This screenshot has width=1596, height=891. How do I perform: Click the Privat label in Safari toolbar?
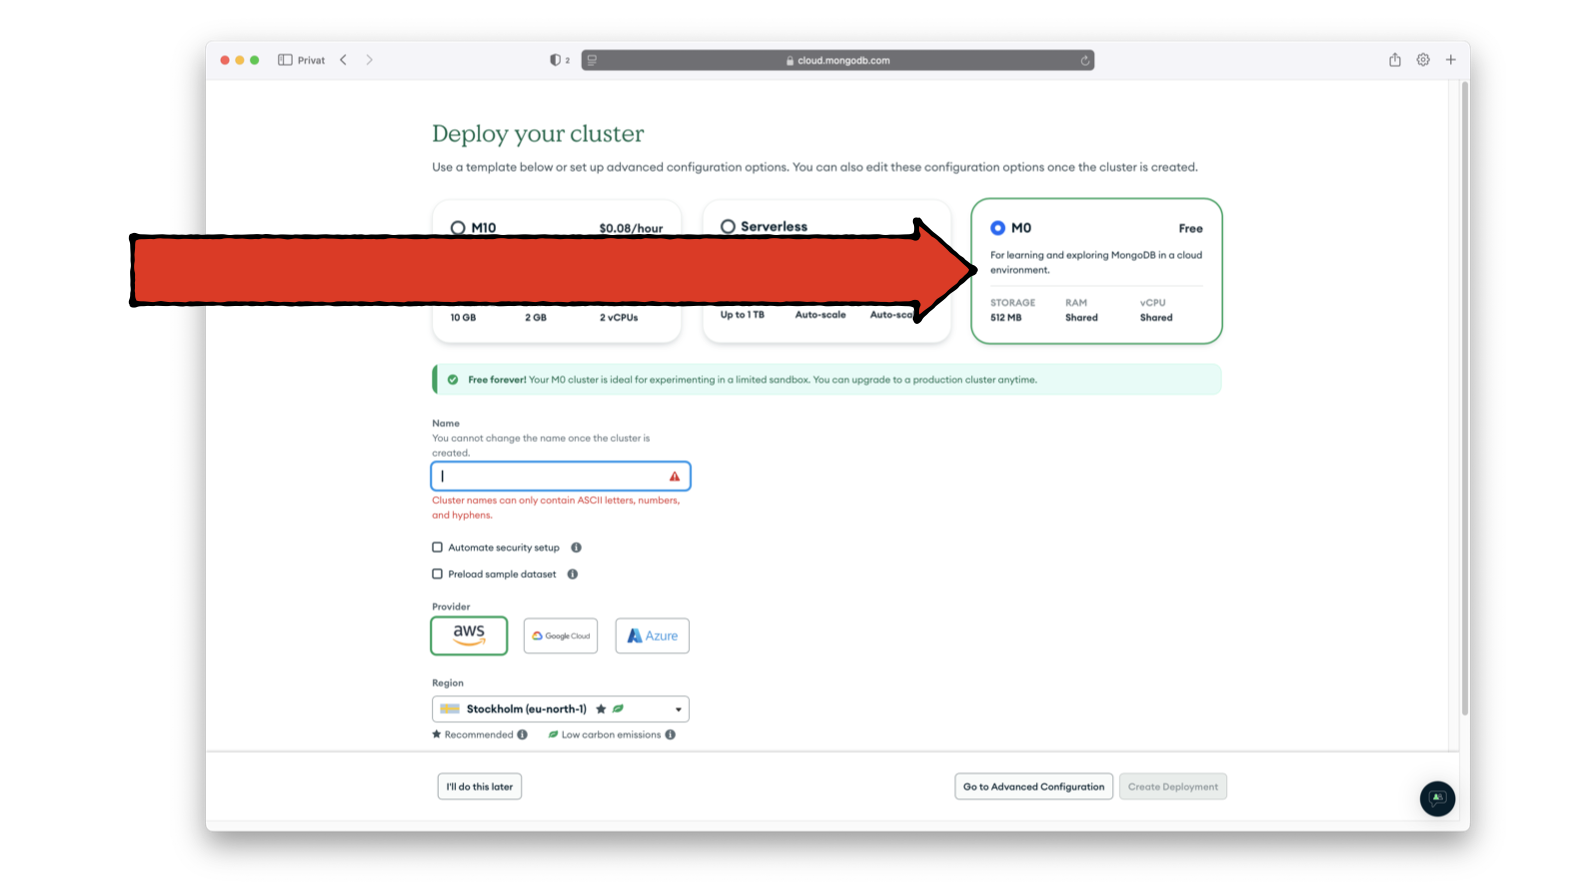pos(311,60)
